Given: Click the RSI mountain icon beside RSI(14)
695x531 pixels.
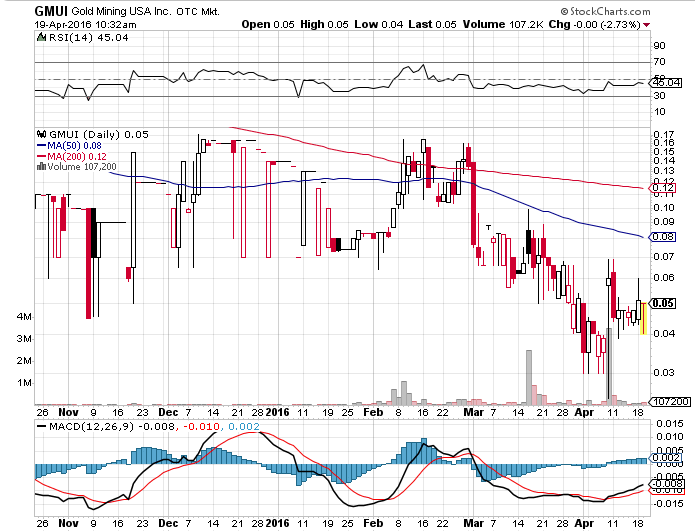Looking at the screenshot, I should (x=41, y=37).
